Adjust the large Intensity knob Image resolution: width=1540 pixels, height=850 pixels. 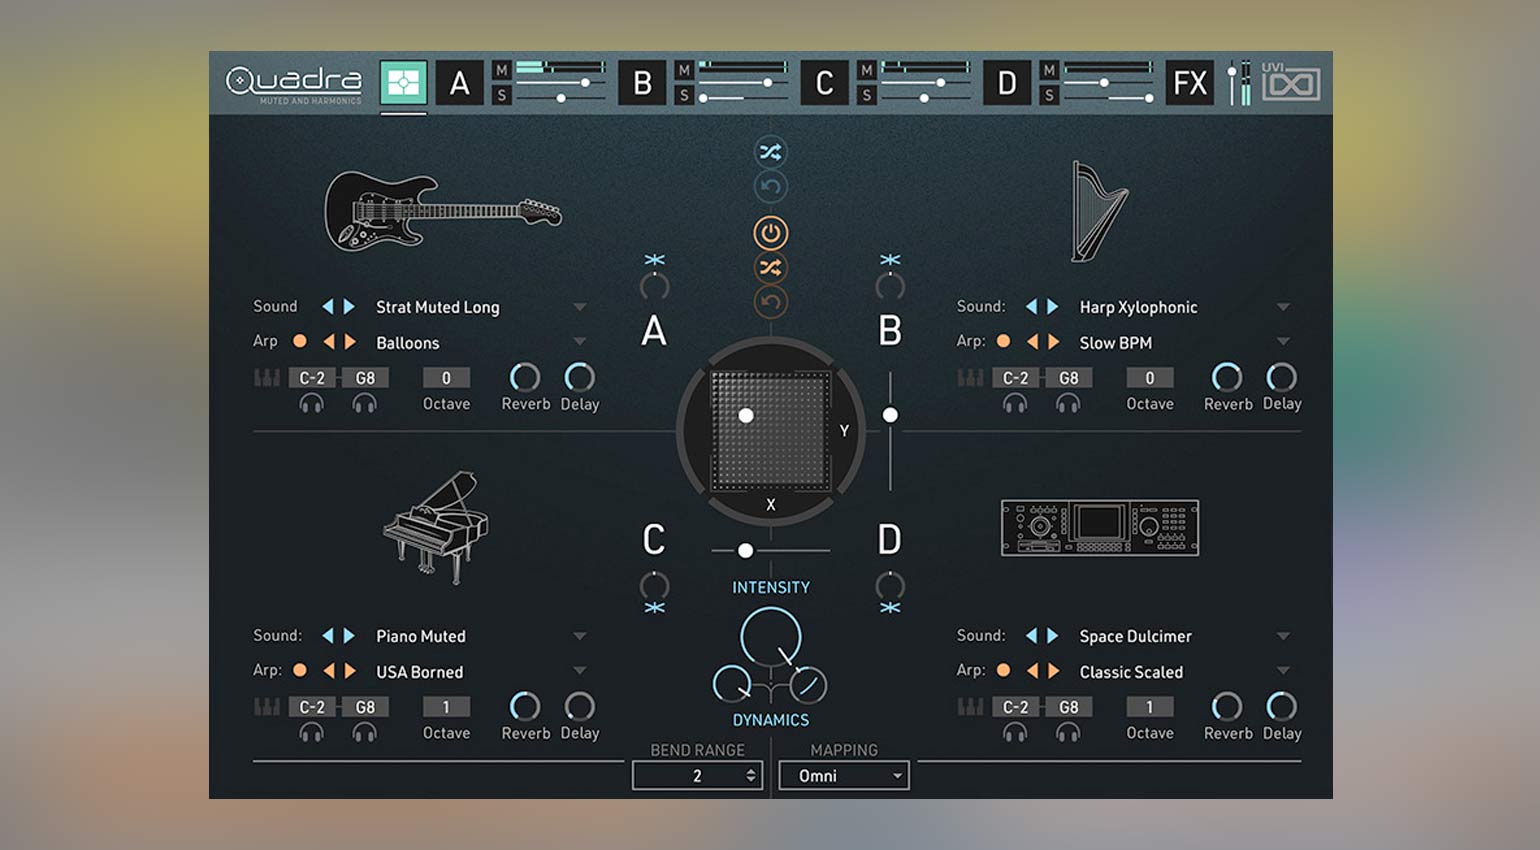tap(770, 637)
